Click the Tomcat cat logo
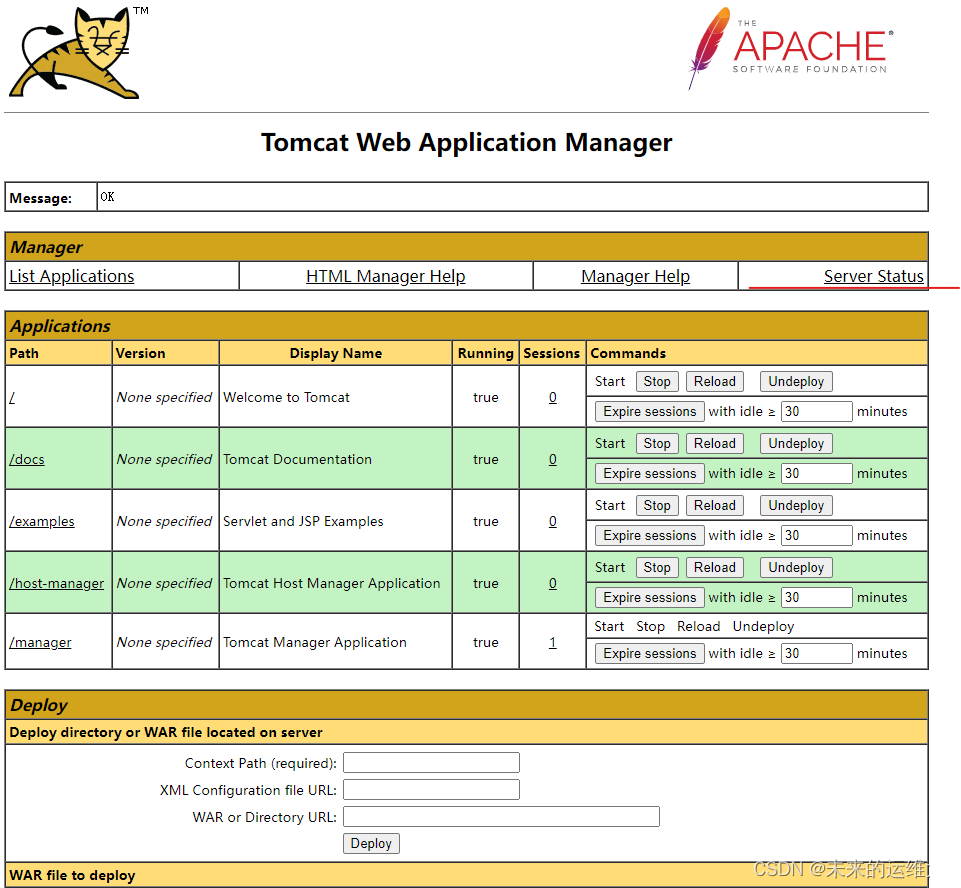The image size is (961, 888). click(75, 53)
